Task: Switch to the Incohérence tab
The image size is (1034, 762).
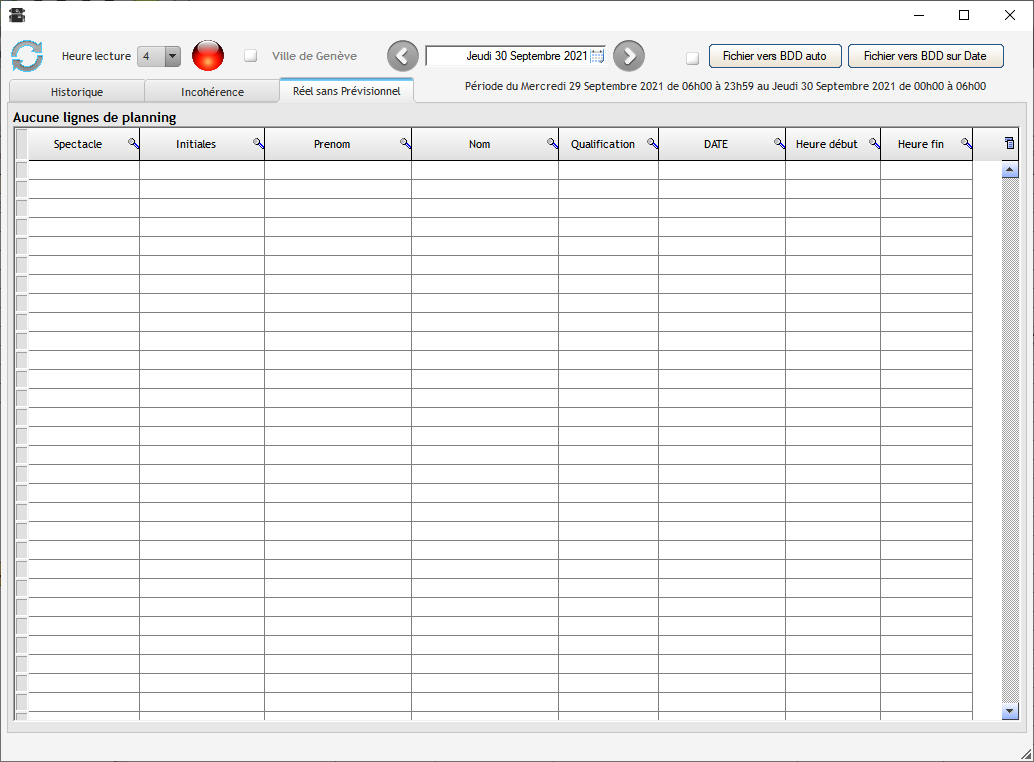Action: point(212,92)
